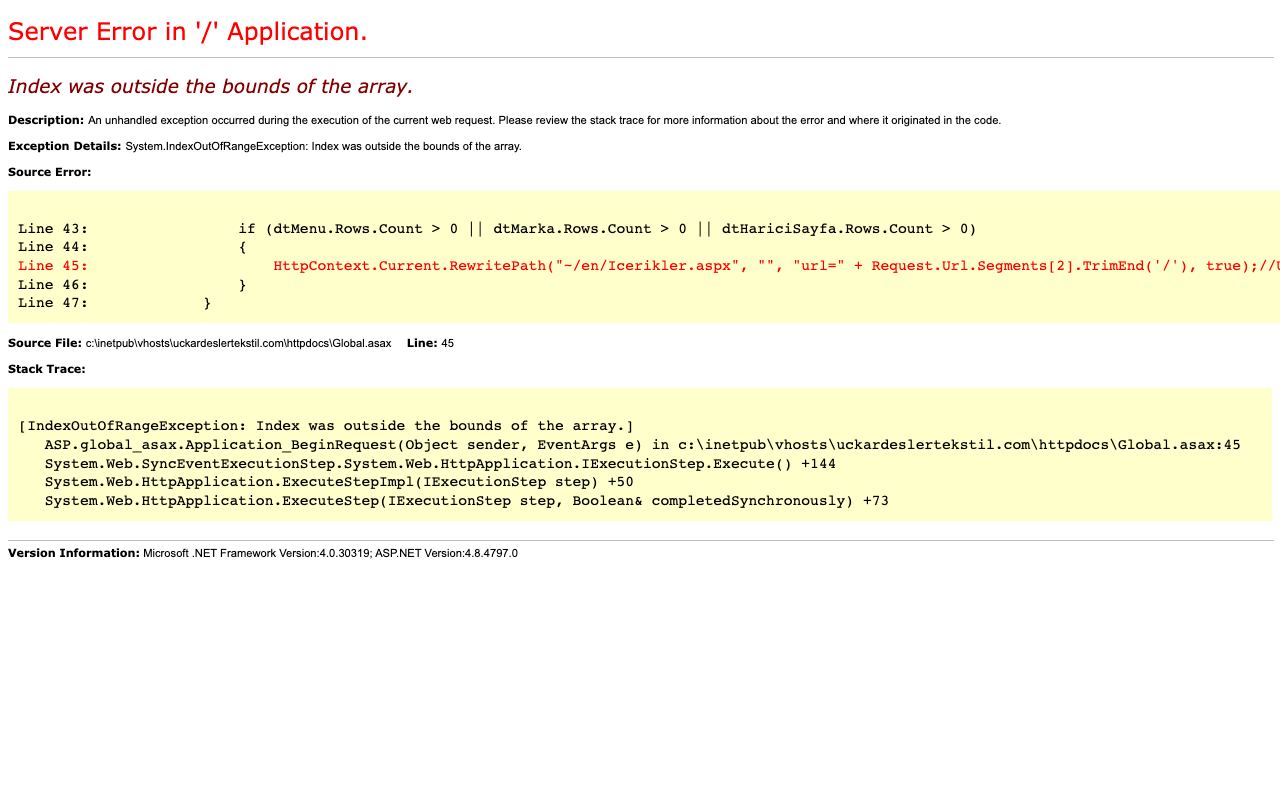Click the 'Description:' label

[46, 120]
